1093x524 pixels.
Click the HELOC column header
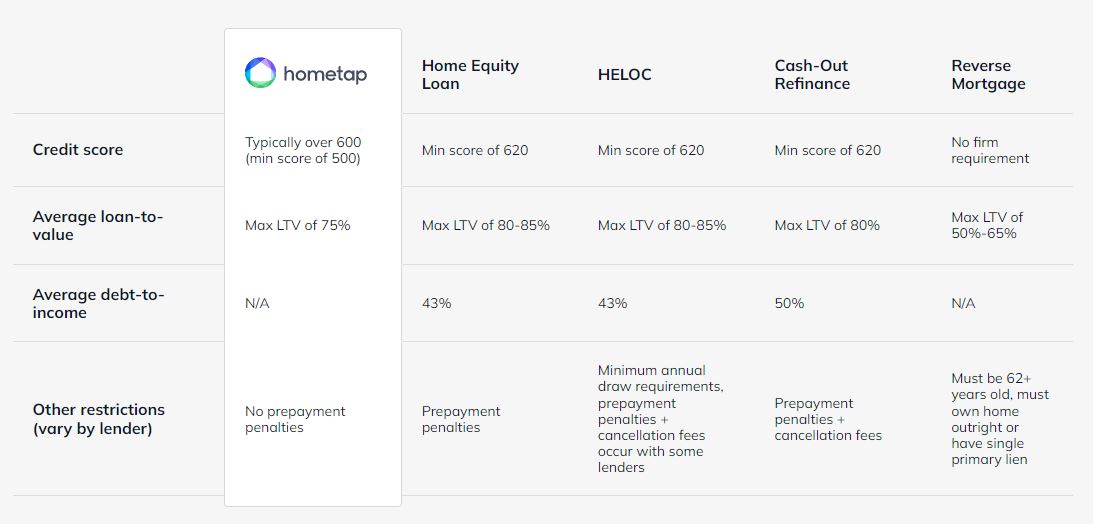click(625, 75)
